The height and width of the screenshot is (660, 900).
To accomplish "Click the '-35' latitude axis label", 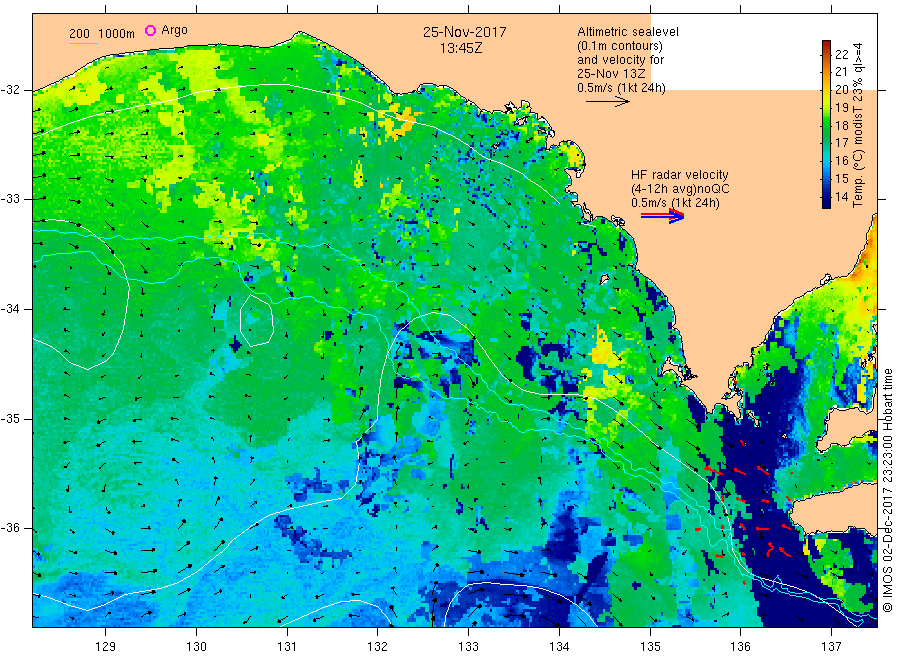I will tap(10, 418).
